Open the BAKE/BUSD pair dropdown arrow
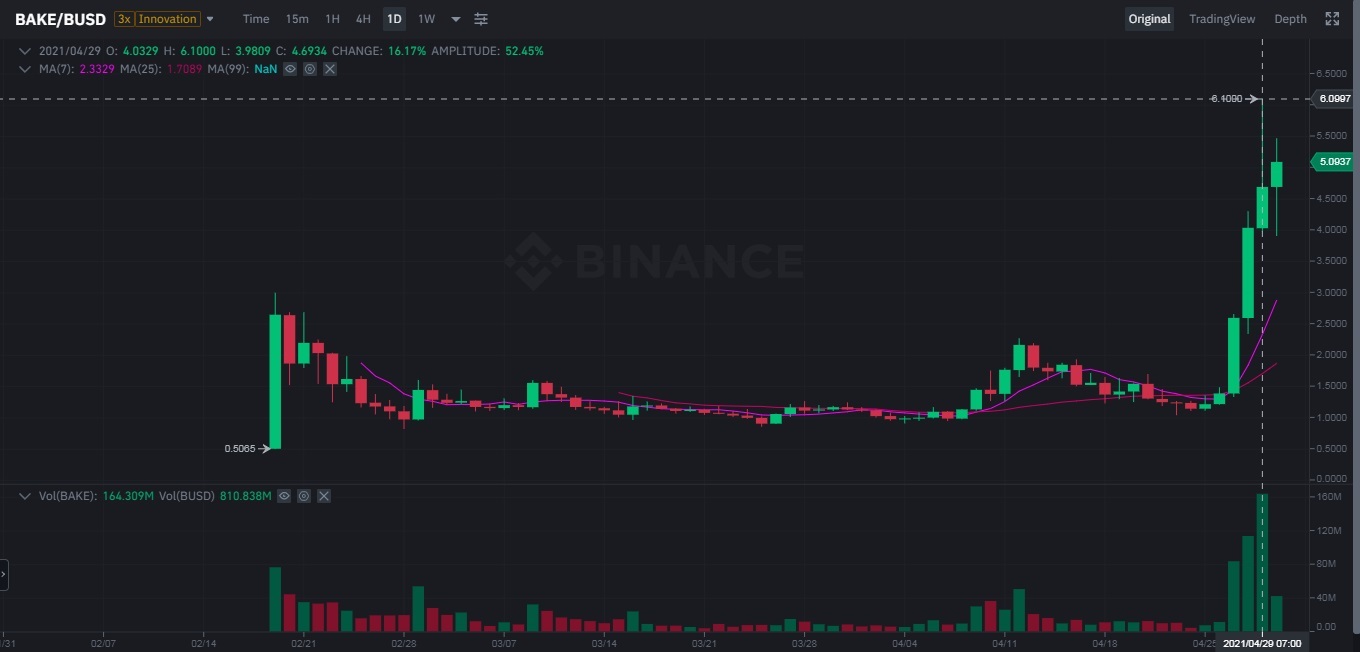The height and width of the screenshot is (652, 1360). pyautogui.click(x=210, y=19)
